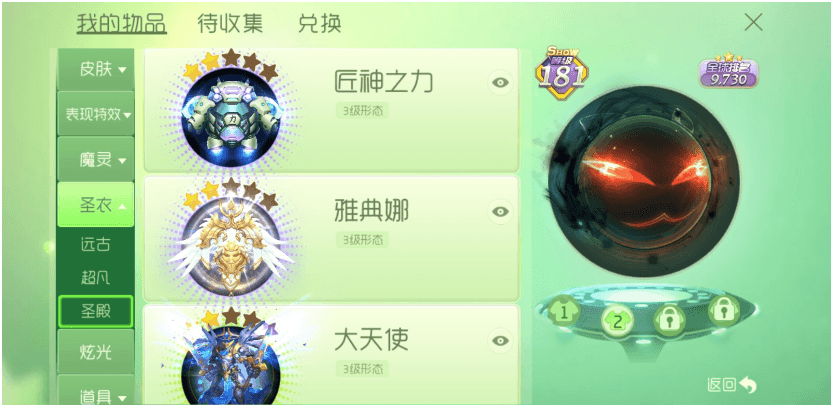Screen dimensions: 833x407
Task: Switch to the 待收集 tab
Action: tap(230, 24)
